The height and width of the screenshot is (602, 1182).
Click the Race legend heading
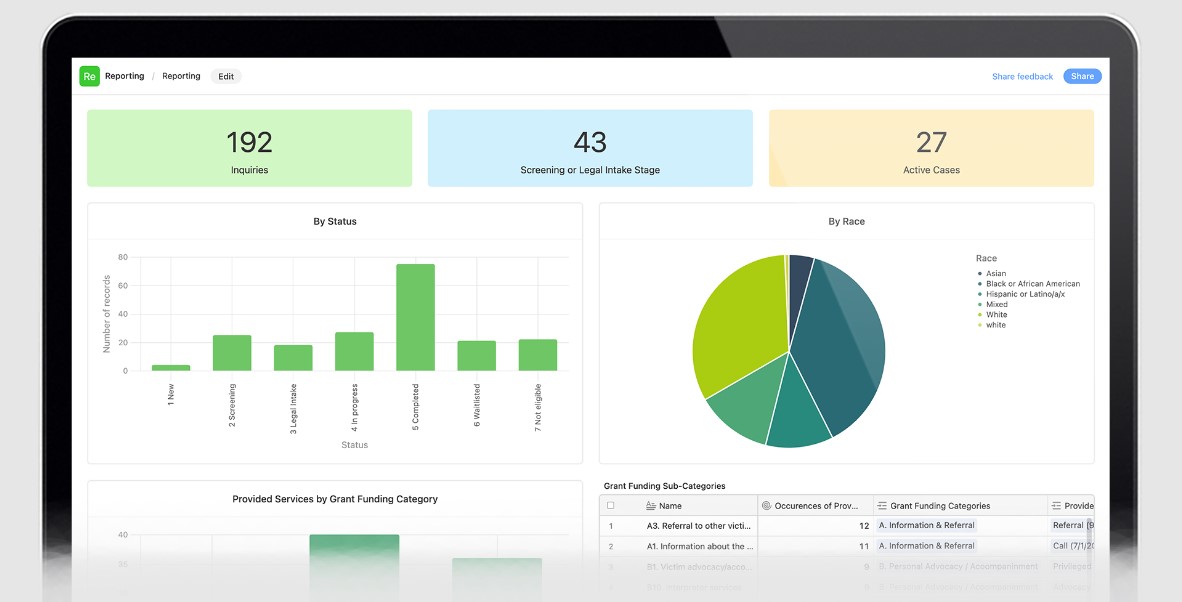(x=986, y=258)
